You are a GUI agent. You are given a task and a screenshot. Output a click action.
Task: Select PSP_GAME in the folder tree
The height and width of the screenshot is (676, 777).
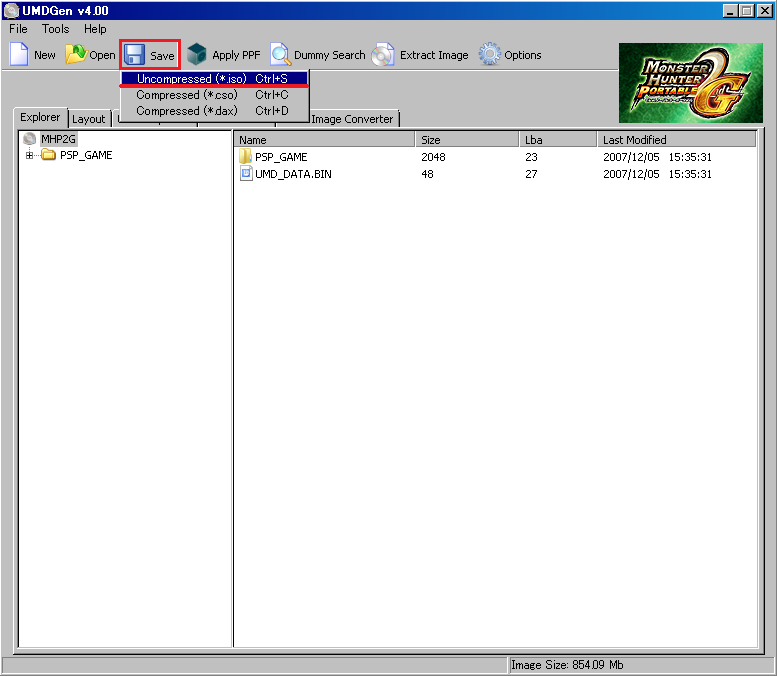86,155
